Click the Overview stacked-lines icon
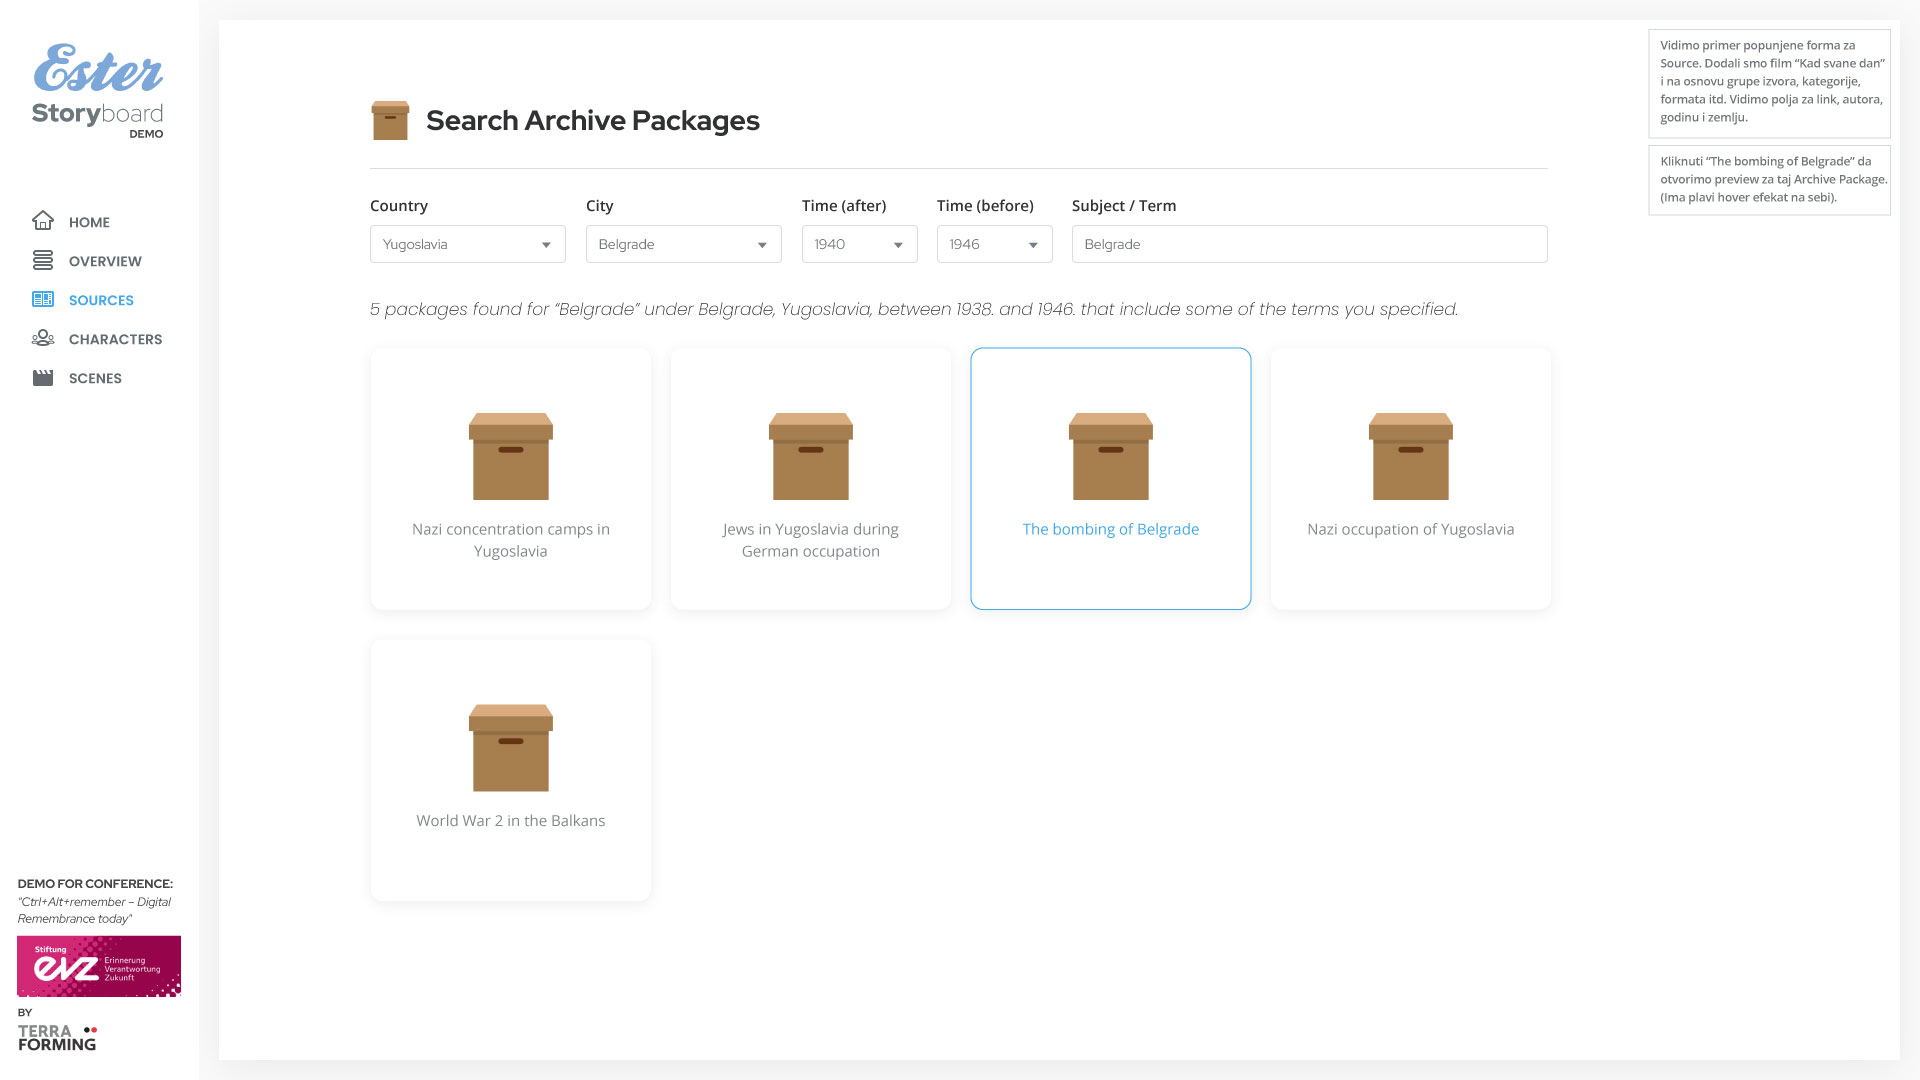Viewport: 1920px width, 1080px height. (x=43, y=260)
